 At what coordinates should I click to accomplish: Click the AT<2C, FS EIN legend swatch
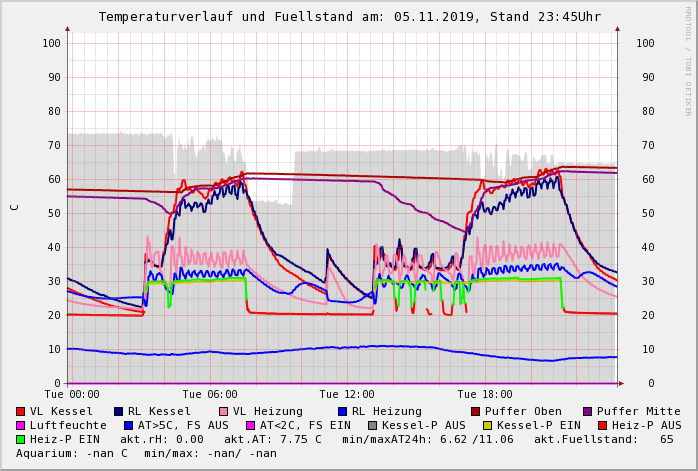point(251,425)
